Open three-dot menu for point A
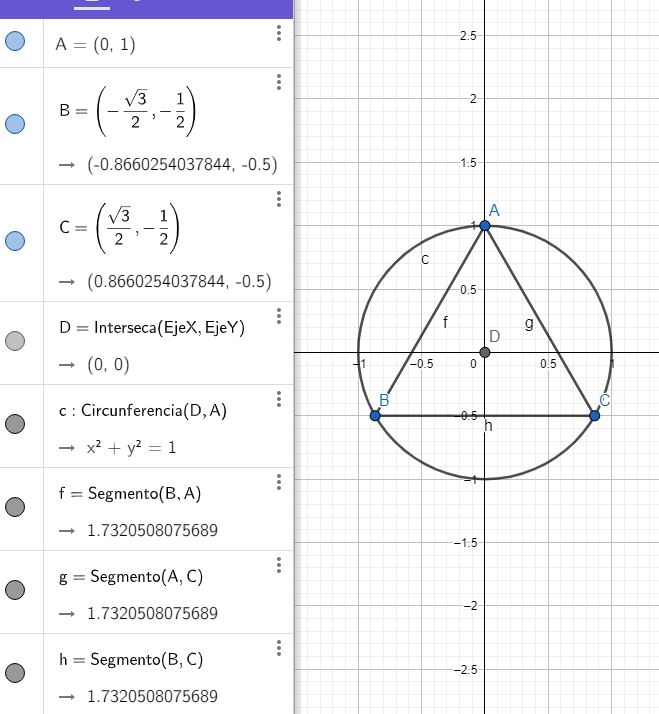The width and height of the screenshot is (659, 714). point(279,34)
